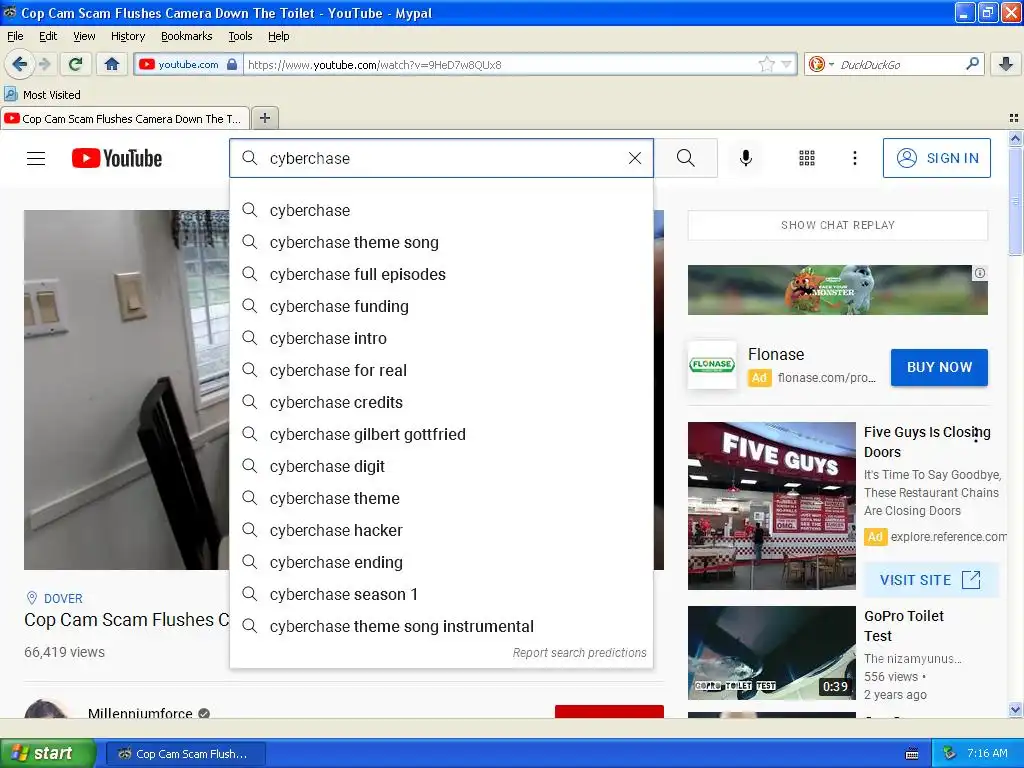The image size is (1024, 768).
Task: Bookmark this page with the star icon
Action: point(766,64)
